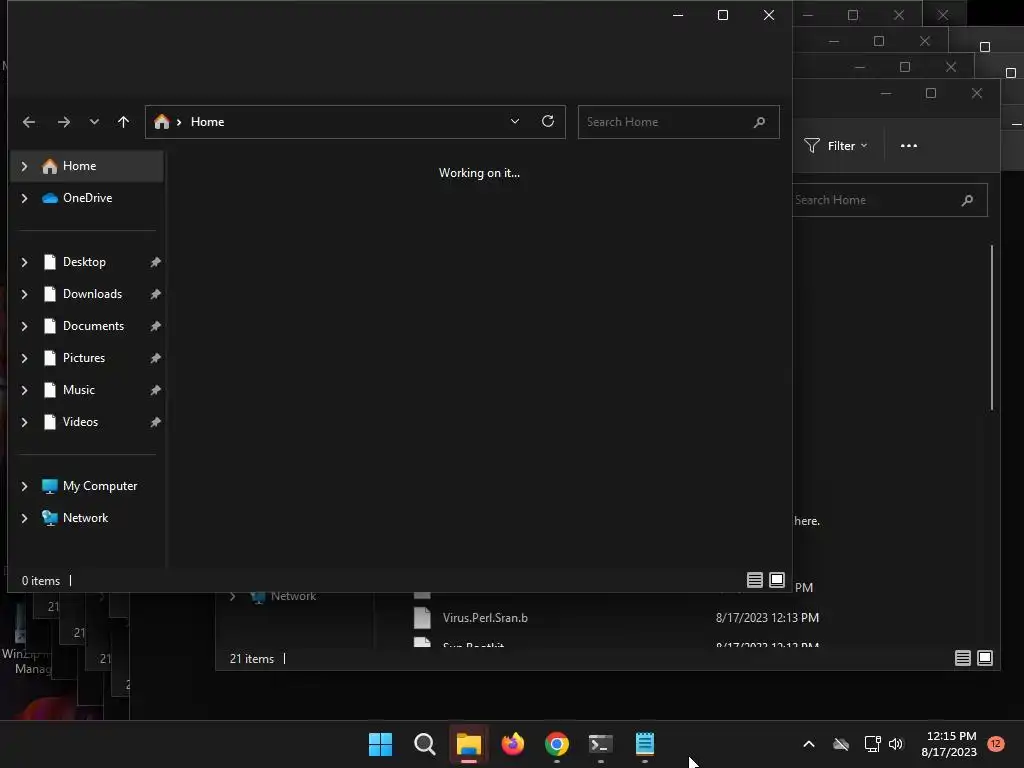Screen dimensions: 1024x768
Task: Click the Search Home box in front window
Action: [x=679, y=122]
